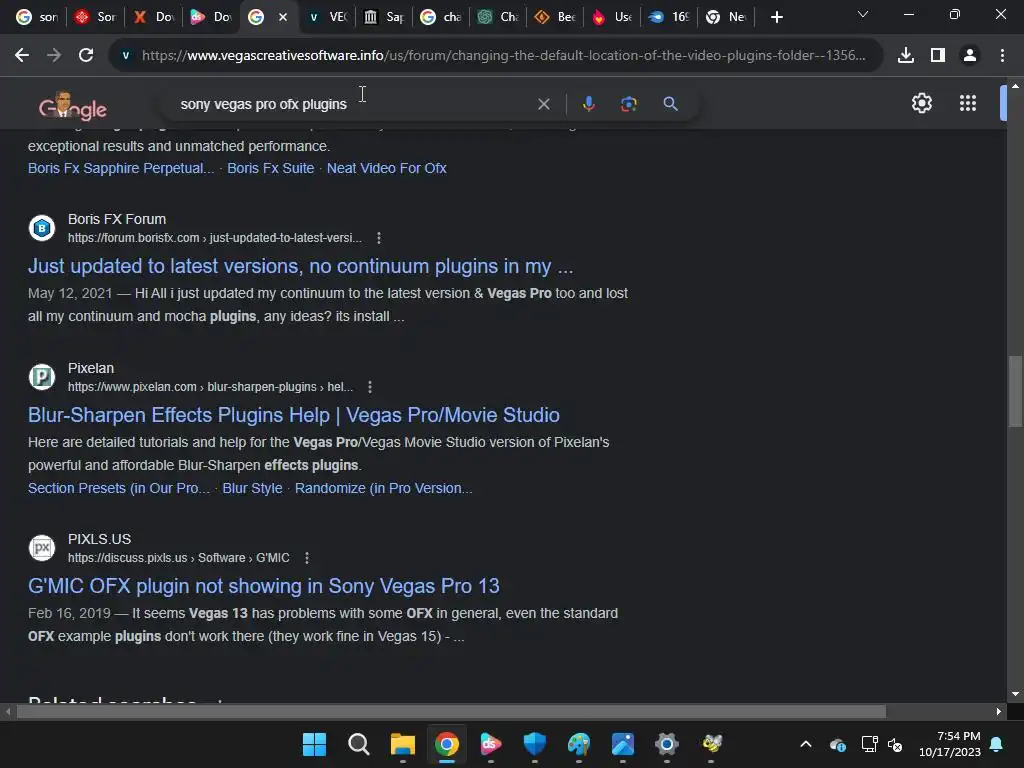Click the Pixelan site favicon
The image size is (1024, 768).
pyautogui.click(x=42, y=377)
